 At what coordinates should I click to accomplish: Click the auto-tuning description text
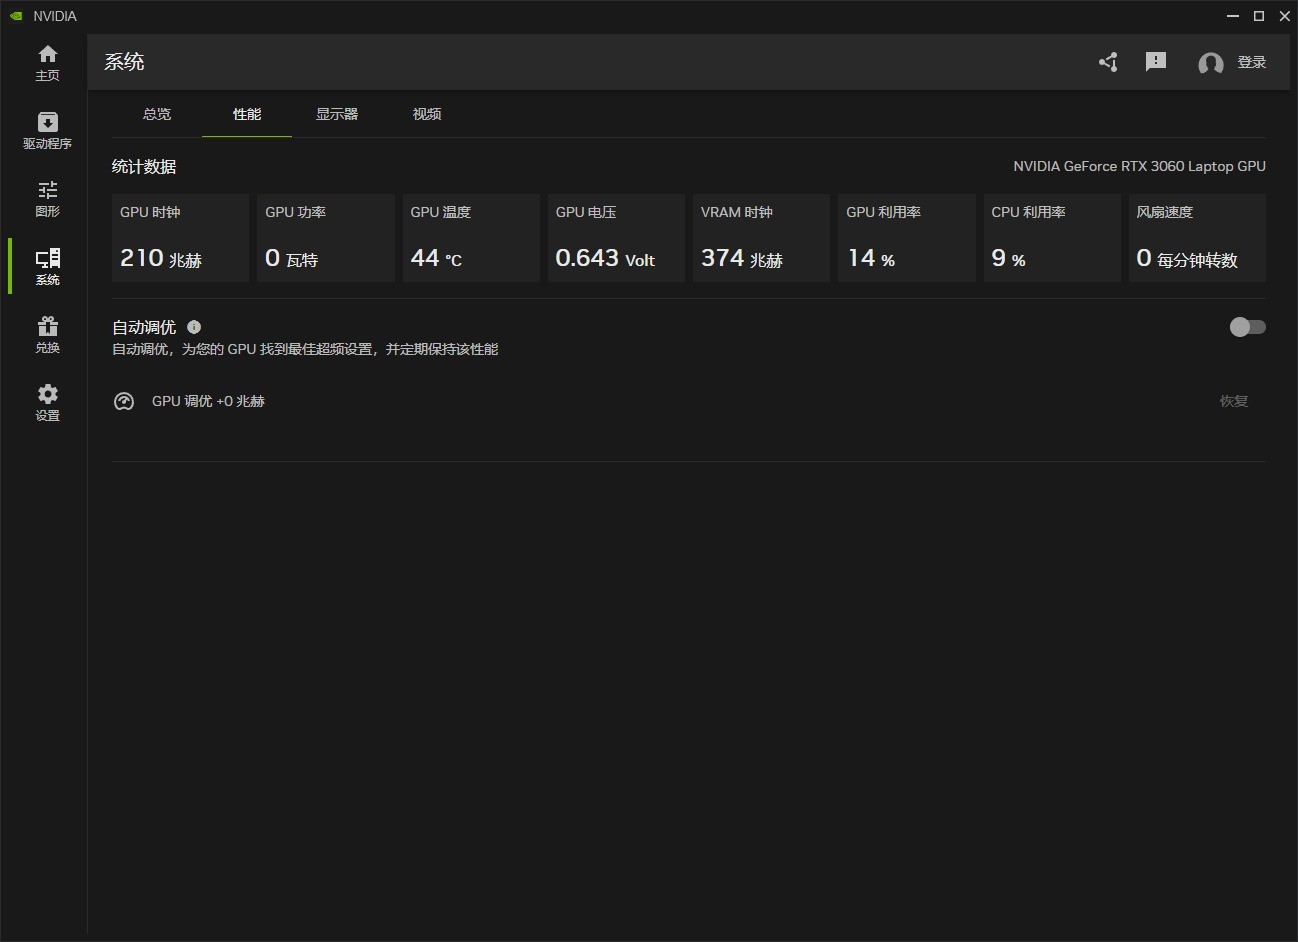click(305, 349)
